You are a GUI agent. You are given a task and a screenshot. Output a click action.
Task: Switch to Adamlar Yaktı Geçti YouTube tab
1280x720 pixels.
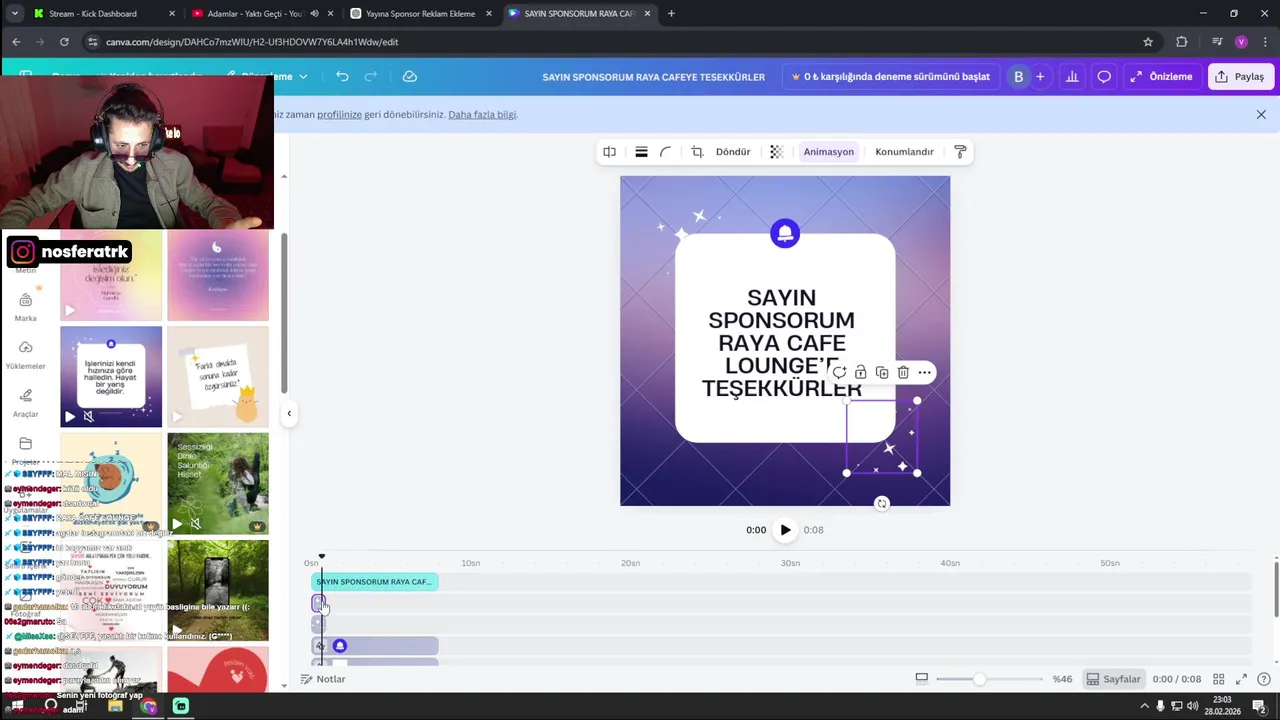[x=263, y=14]
